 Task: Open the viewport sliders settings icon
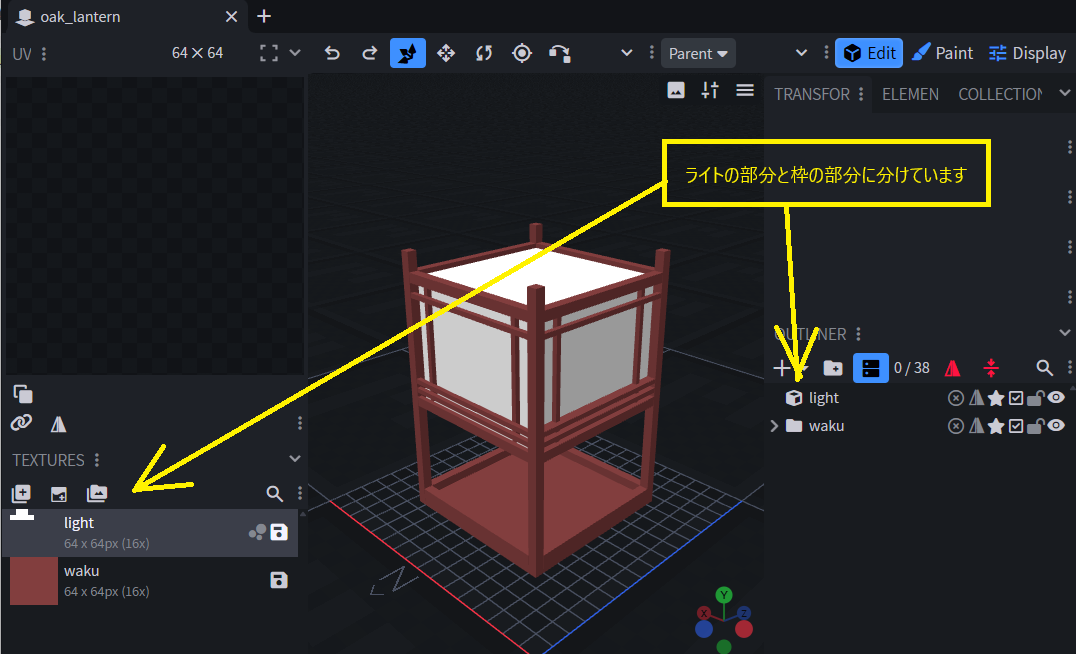pyautogui.click(x=710, y=90)
